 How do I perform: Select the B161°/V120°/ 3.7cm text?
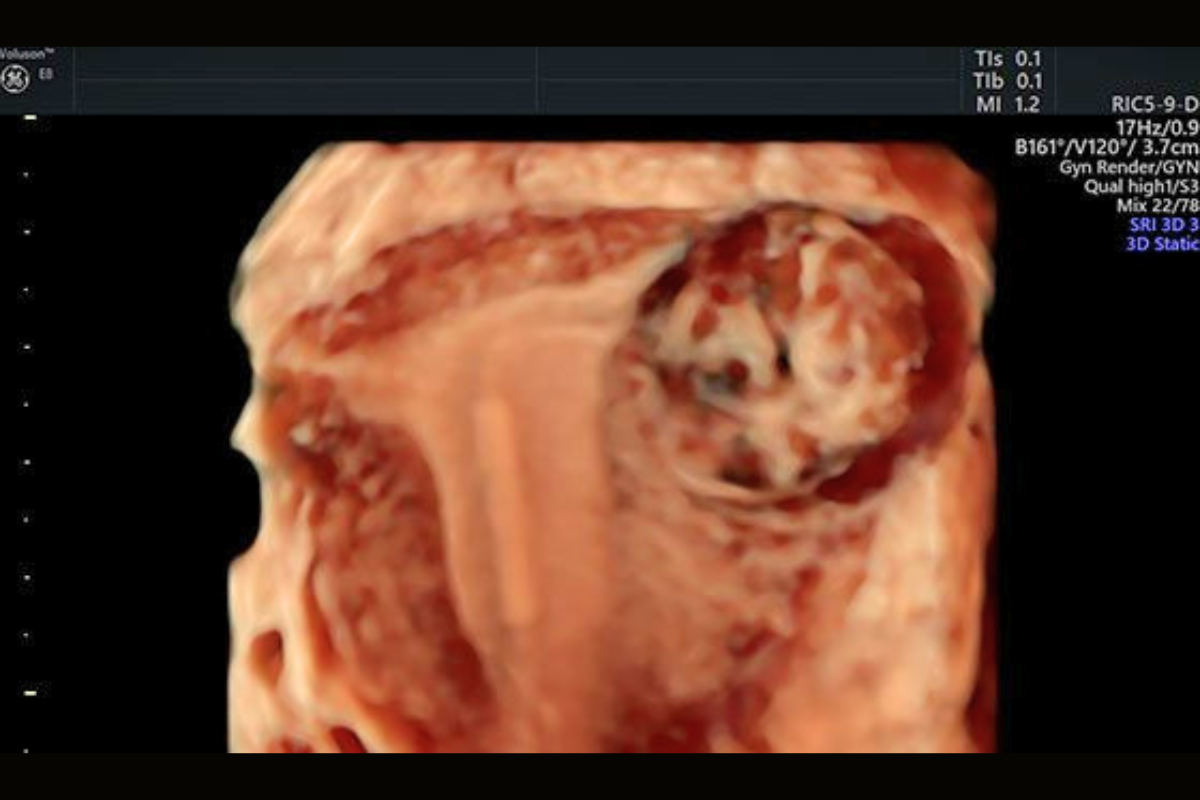tap(1107, 147)
